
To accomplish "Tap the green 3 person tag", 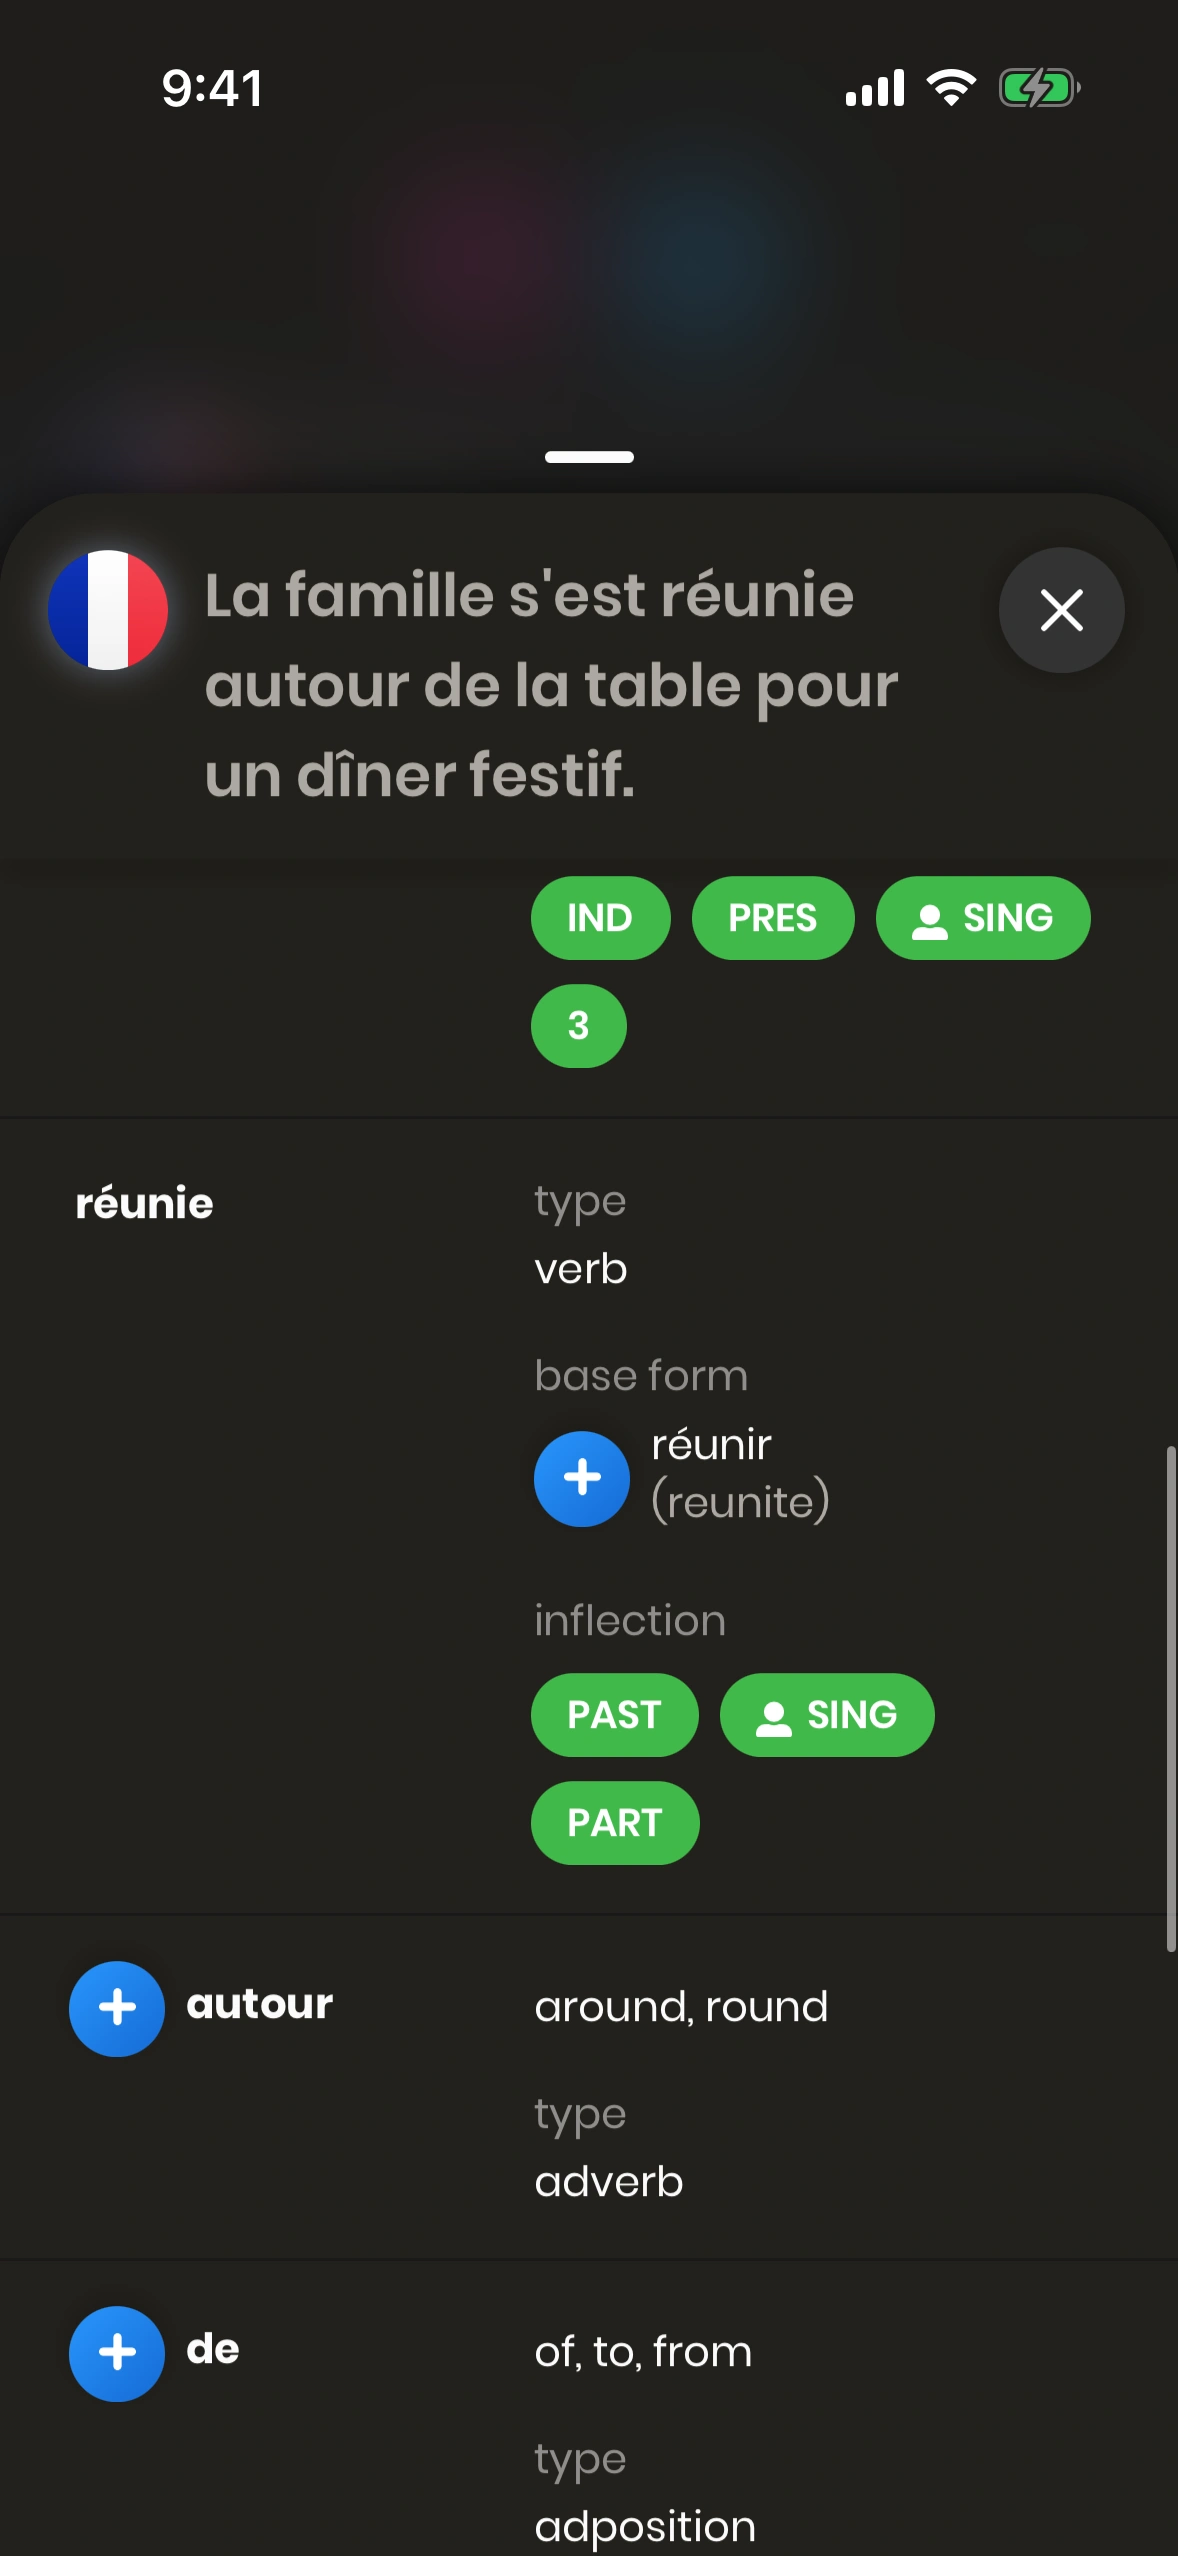I will coord(578,1026).
